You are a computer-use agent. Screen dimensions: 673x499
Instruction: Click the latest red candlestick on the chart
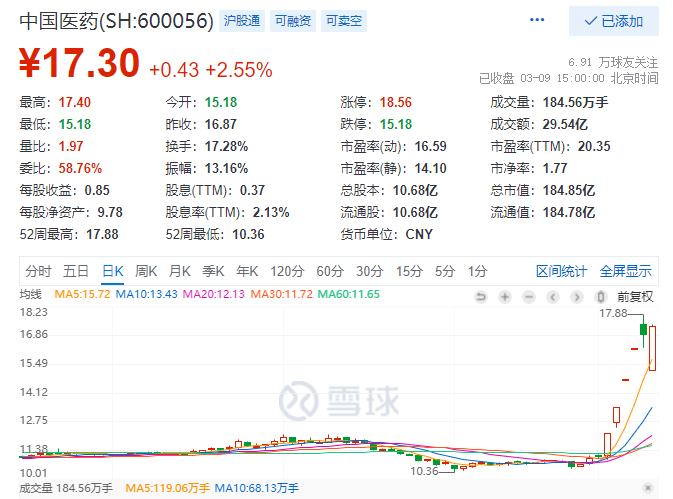click(x=652, y=348)
